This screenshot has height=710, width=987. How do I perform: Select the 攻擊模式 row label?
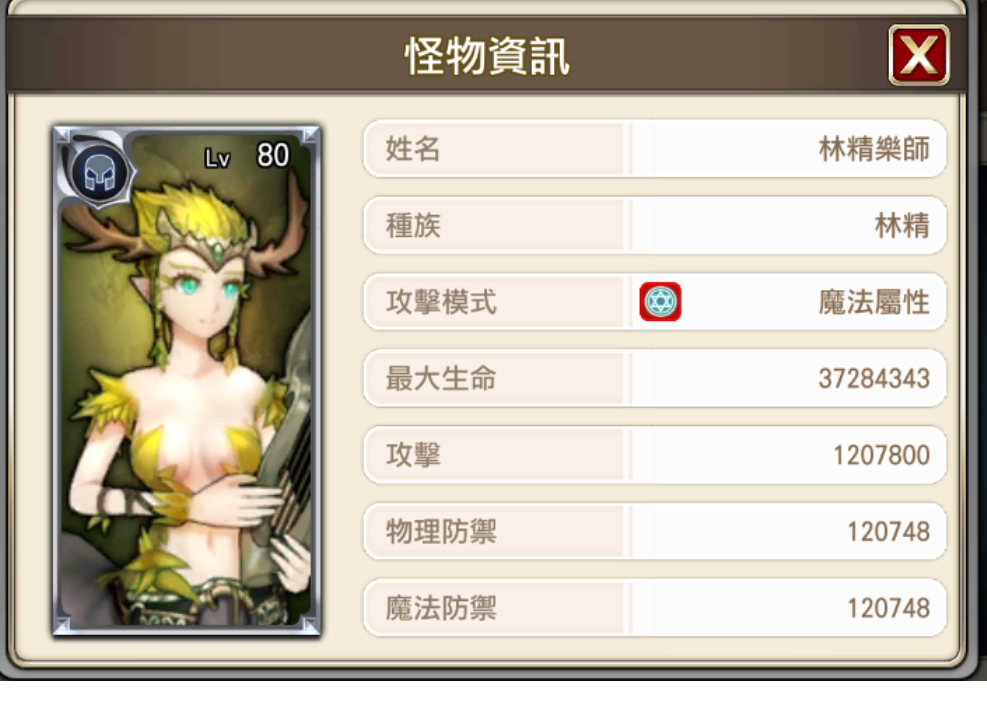pos(441,302)
